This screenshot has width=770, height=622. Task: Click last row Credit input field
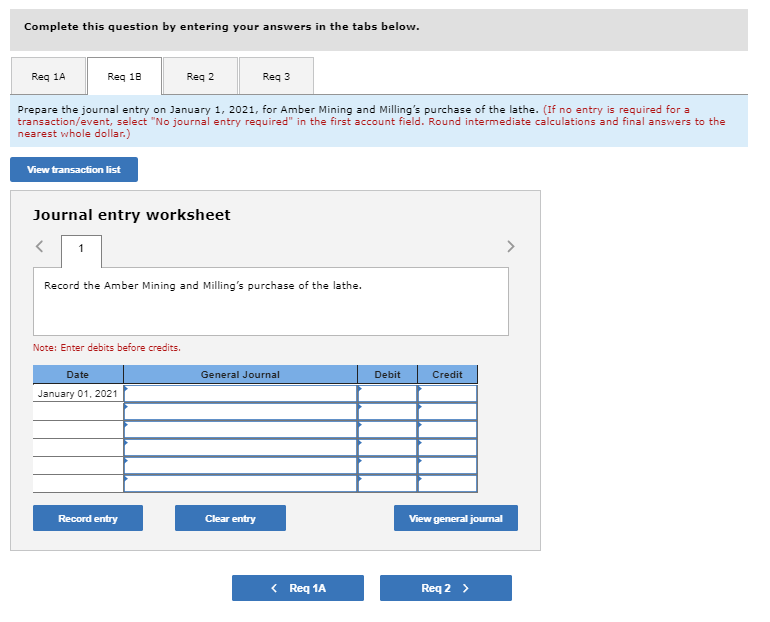(x=447, y=484)
